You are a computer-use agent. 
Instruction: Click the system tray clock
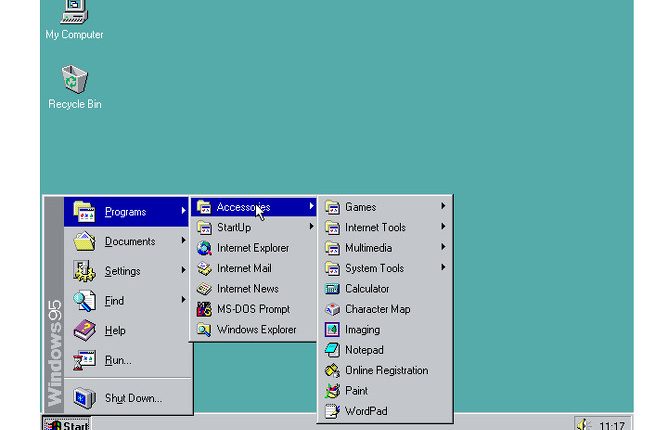[x=611, y=425]
